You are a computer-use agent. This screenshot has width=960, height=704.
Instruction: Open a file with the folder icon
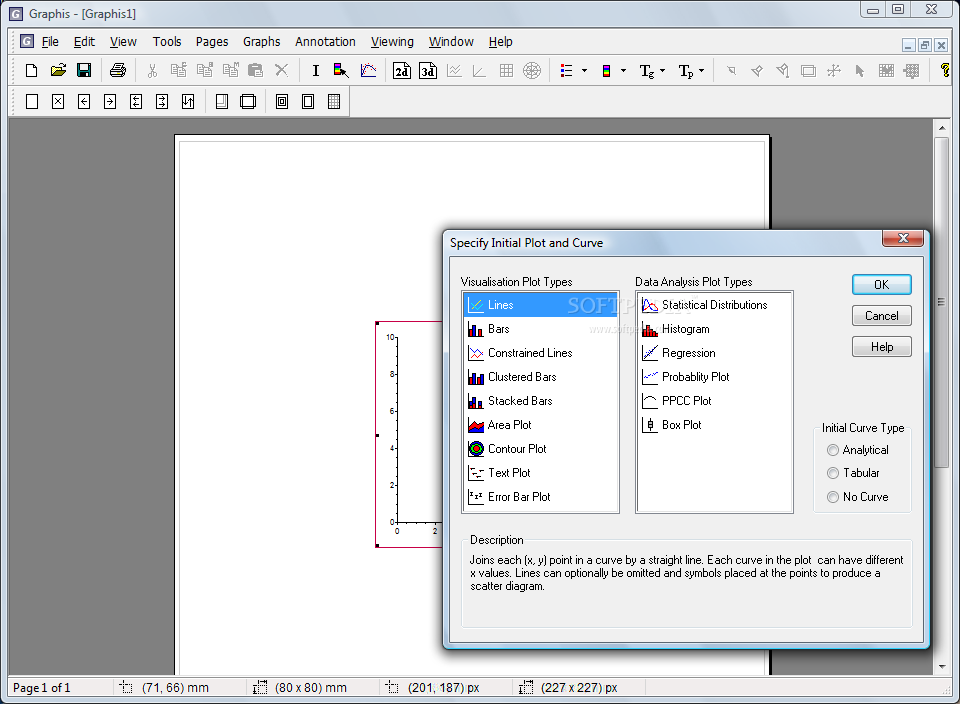click(x=58, y=71)
